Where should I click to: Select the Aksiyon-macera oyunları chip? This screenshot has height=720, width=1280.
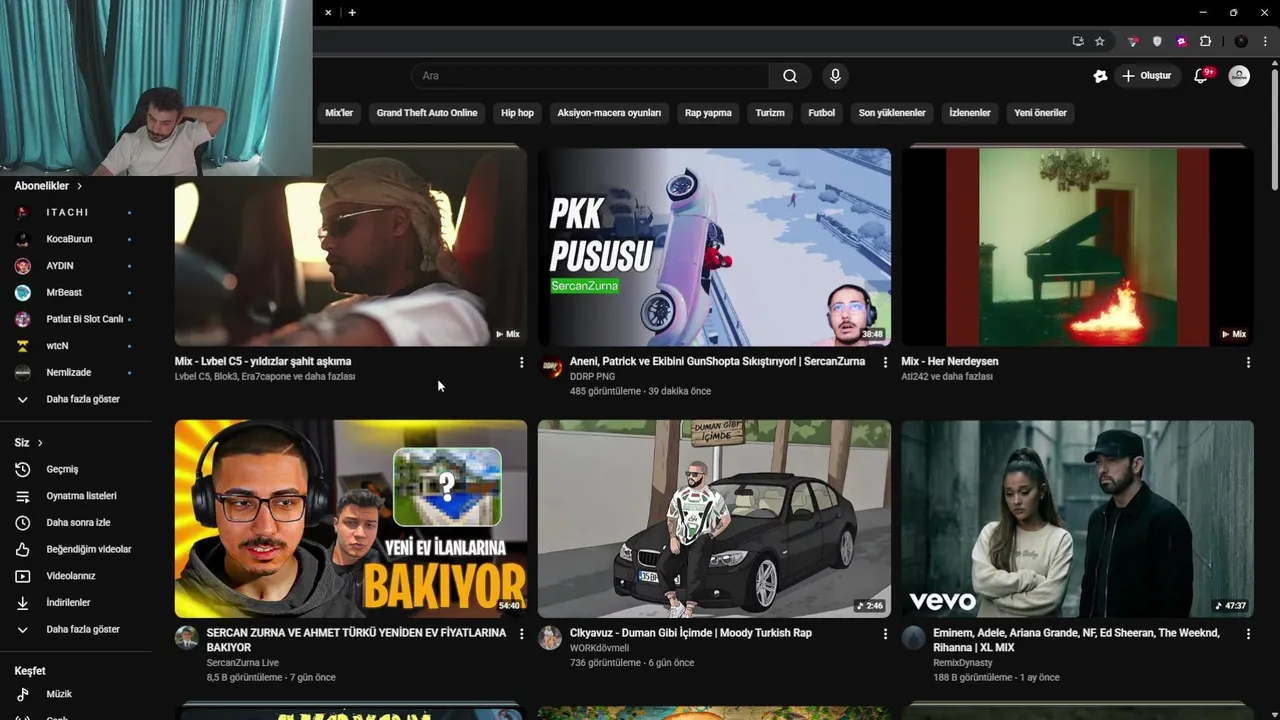point(609,113)
